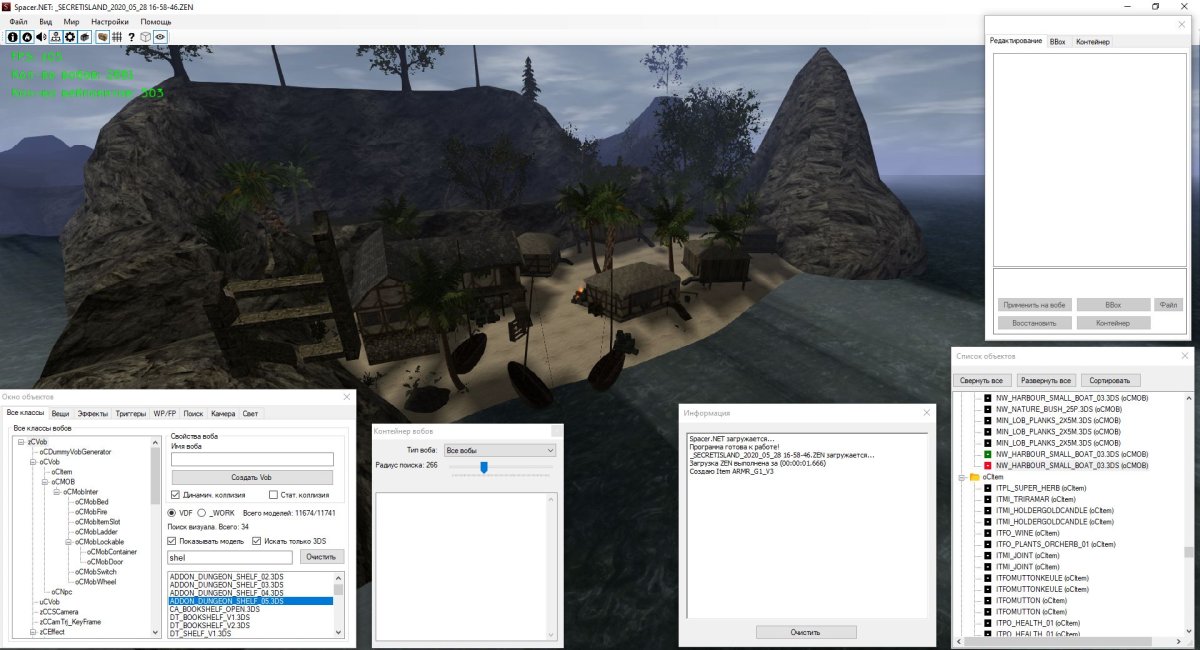Open the gear settings toolbar icon
Image resolution: width=1200 pixels, height=650 pixels.
70,37
